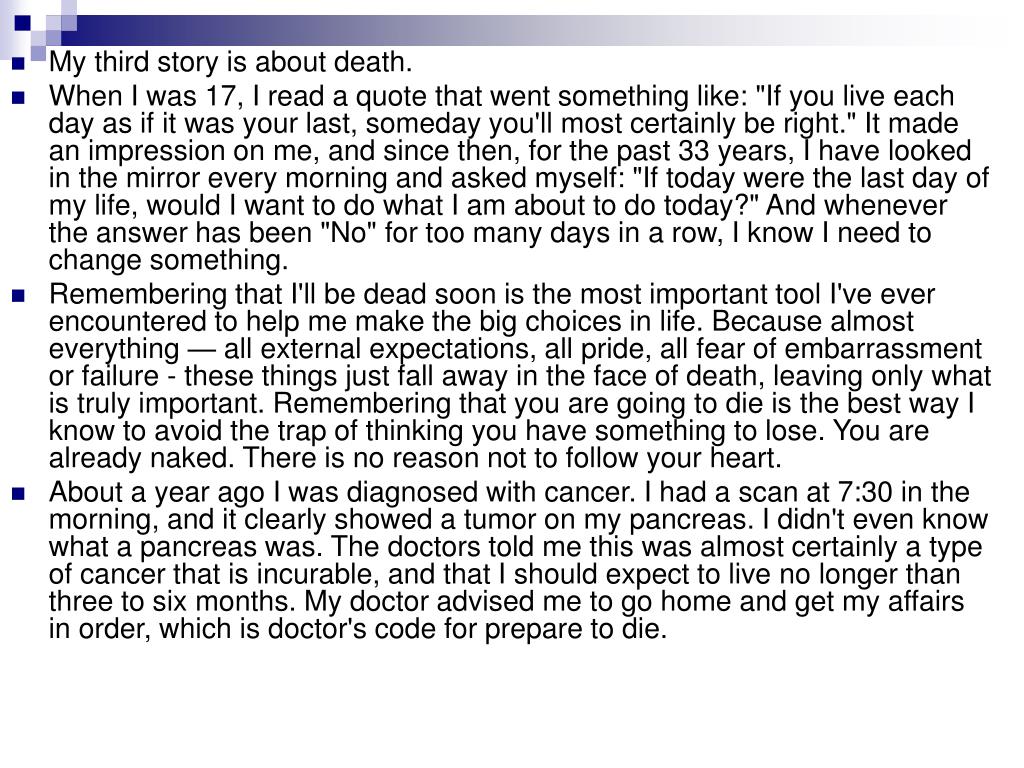Click the bullet beside 'When I was 17'
This screenshot has width=1024, height=768.
(18, 99)
